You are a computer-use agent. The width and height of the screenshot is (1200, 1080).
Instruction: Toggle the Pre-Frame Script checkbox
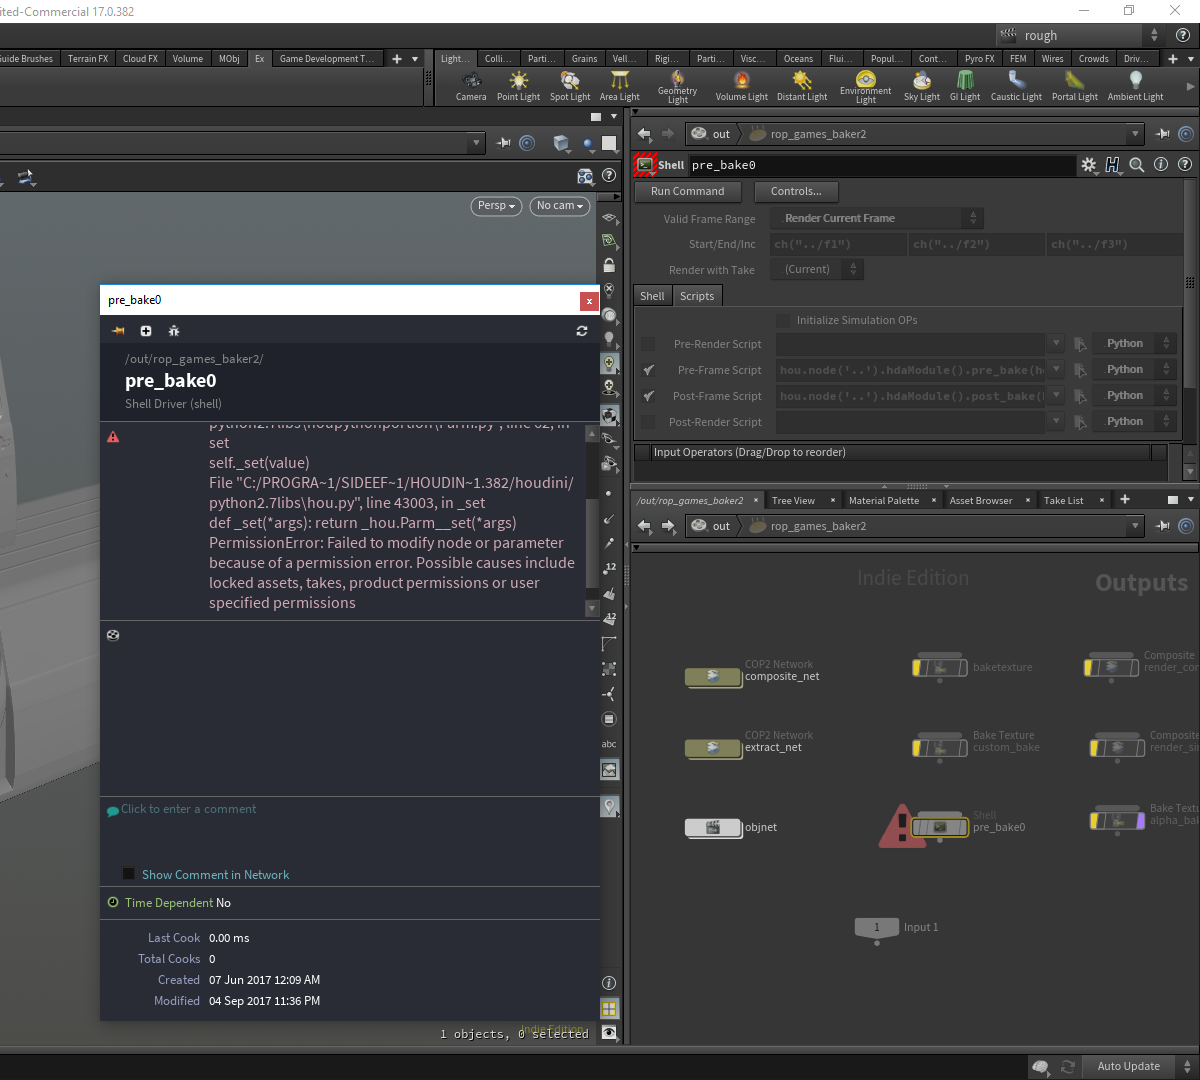coord(648,370)
